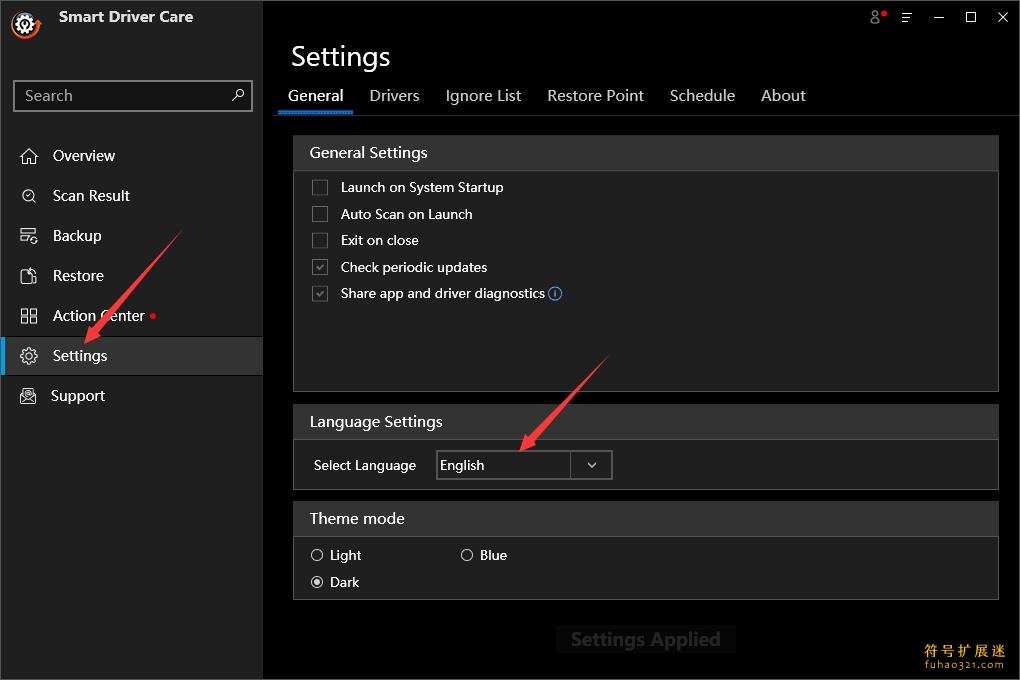Open the hamburger menu icon in title bar
The image size is (1020, 680).
coord(907,18)
